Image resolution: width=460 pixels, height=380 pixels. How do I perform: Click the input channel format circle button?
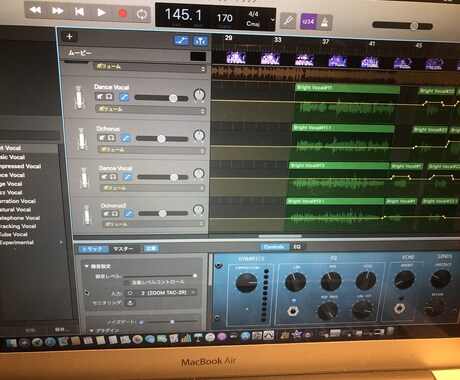[130, 293]
